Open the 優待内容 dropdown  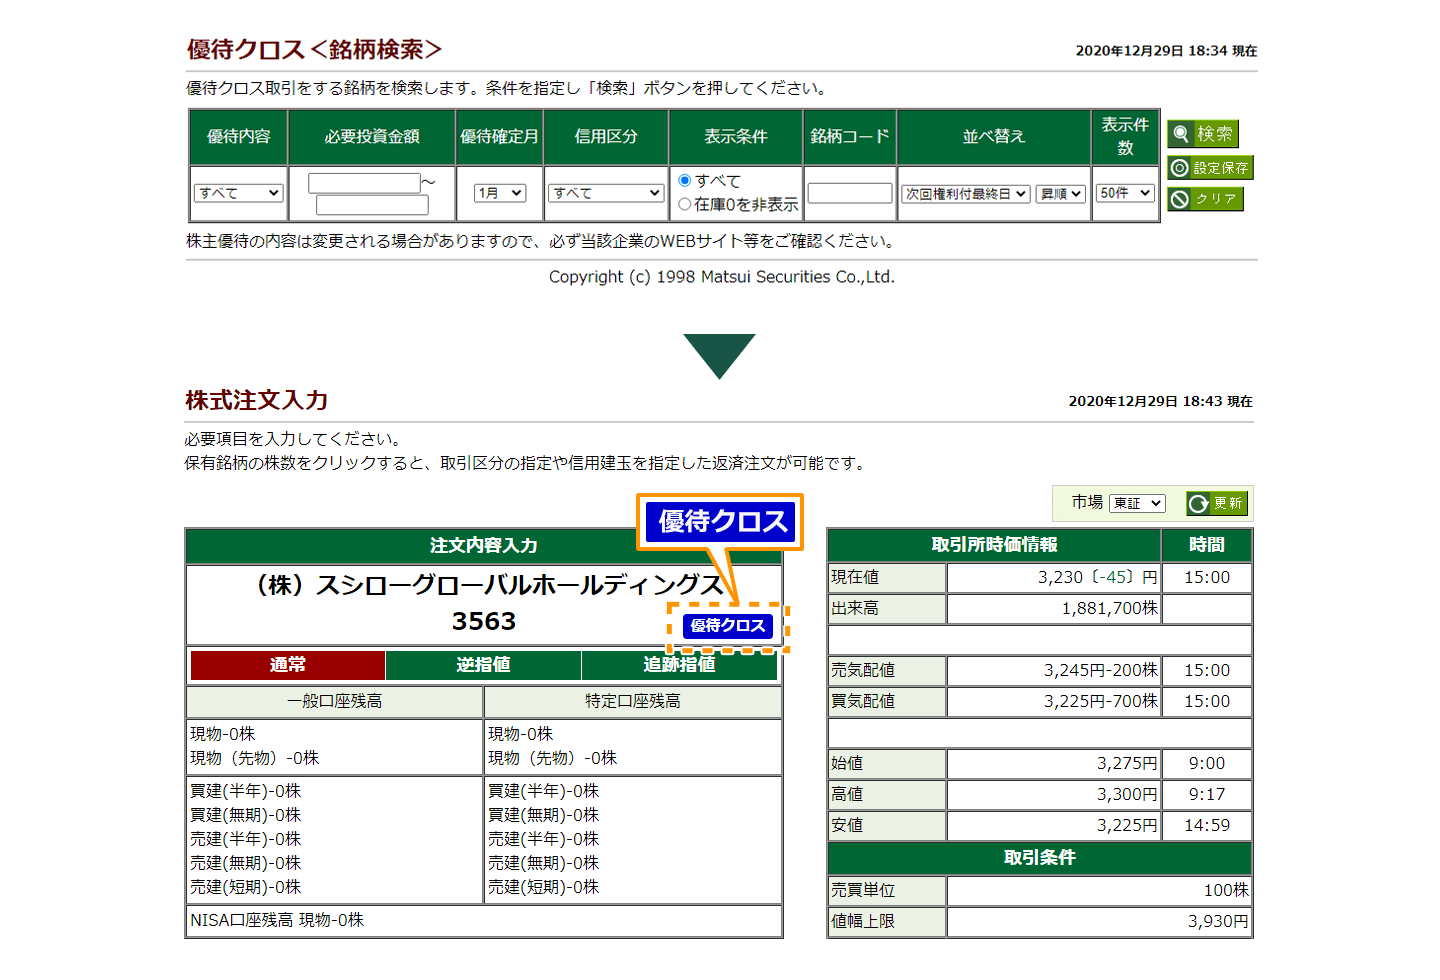239,193
